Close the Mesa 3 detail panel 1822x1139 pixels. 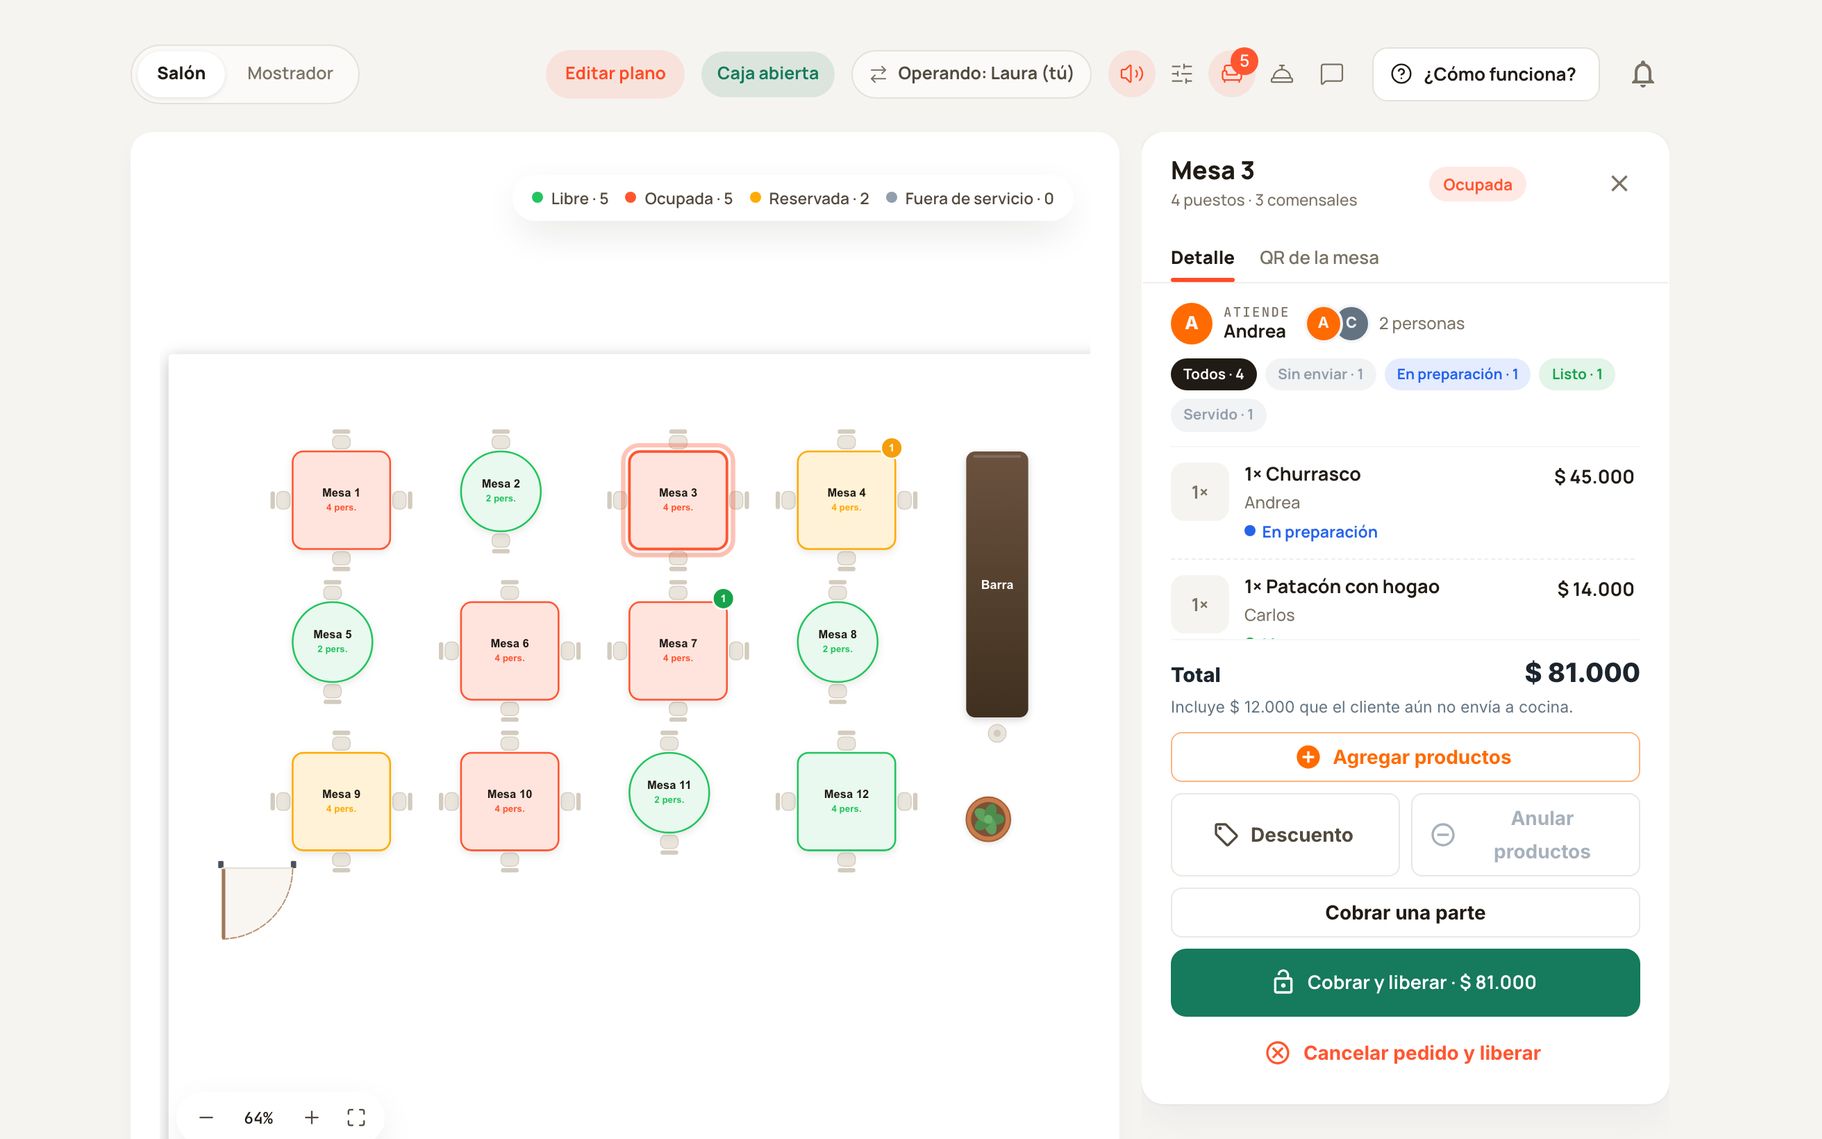[1619, 184]
